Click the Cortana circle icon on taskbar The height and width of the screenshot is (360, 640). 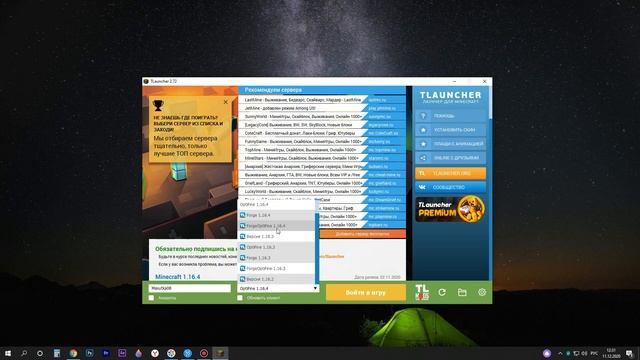tap(40, 353)
